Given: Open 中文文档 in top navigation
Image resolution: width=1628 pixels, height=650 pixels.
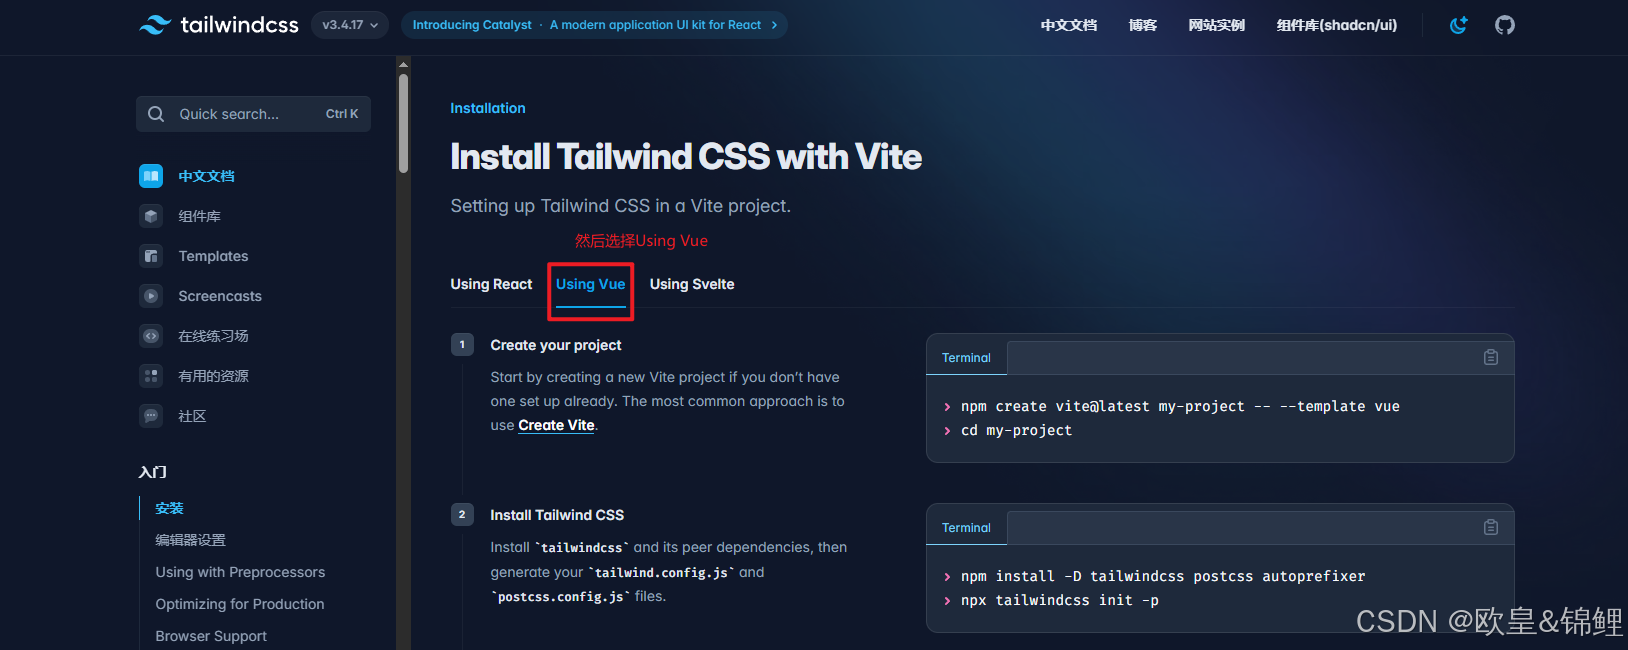Looking at the screenshot, I should pyautogui.click(x=1068, y=25).
